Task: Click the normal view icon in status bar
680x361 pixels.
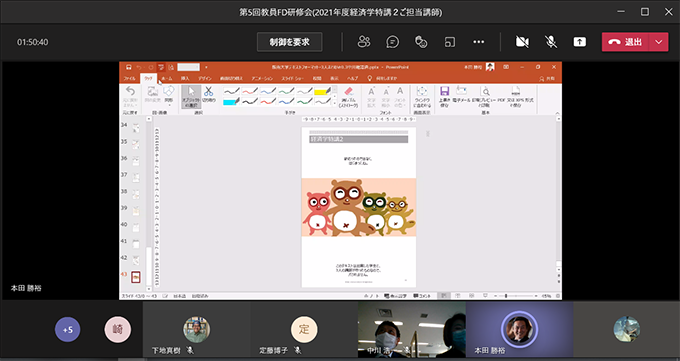Action: (443, 296)
